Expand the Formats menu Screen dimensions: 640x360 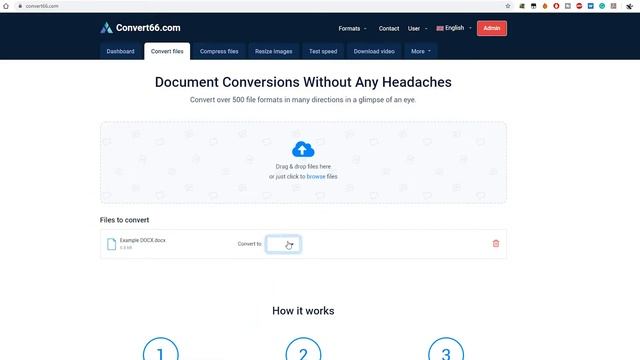pos(352,29)
